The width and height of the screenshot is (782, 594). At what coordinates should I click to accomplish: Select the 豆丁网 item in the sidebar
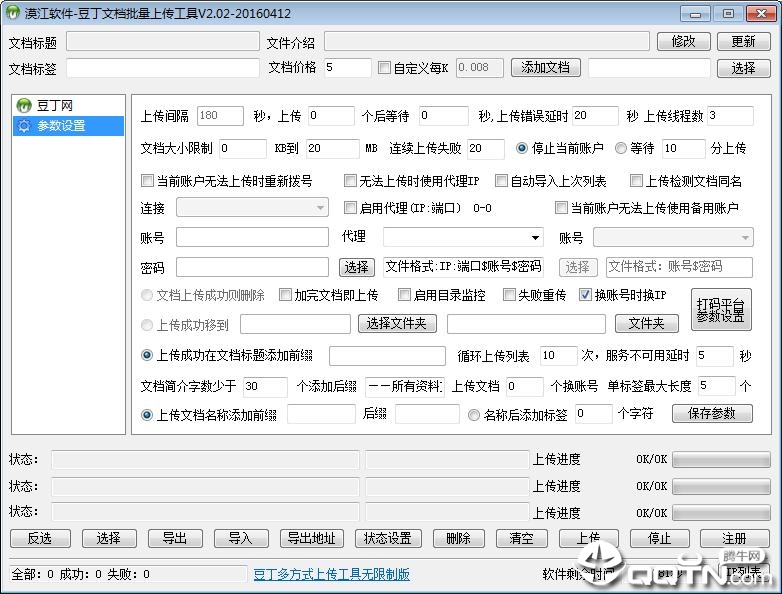[55, 105]
